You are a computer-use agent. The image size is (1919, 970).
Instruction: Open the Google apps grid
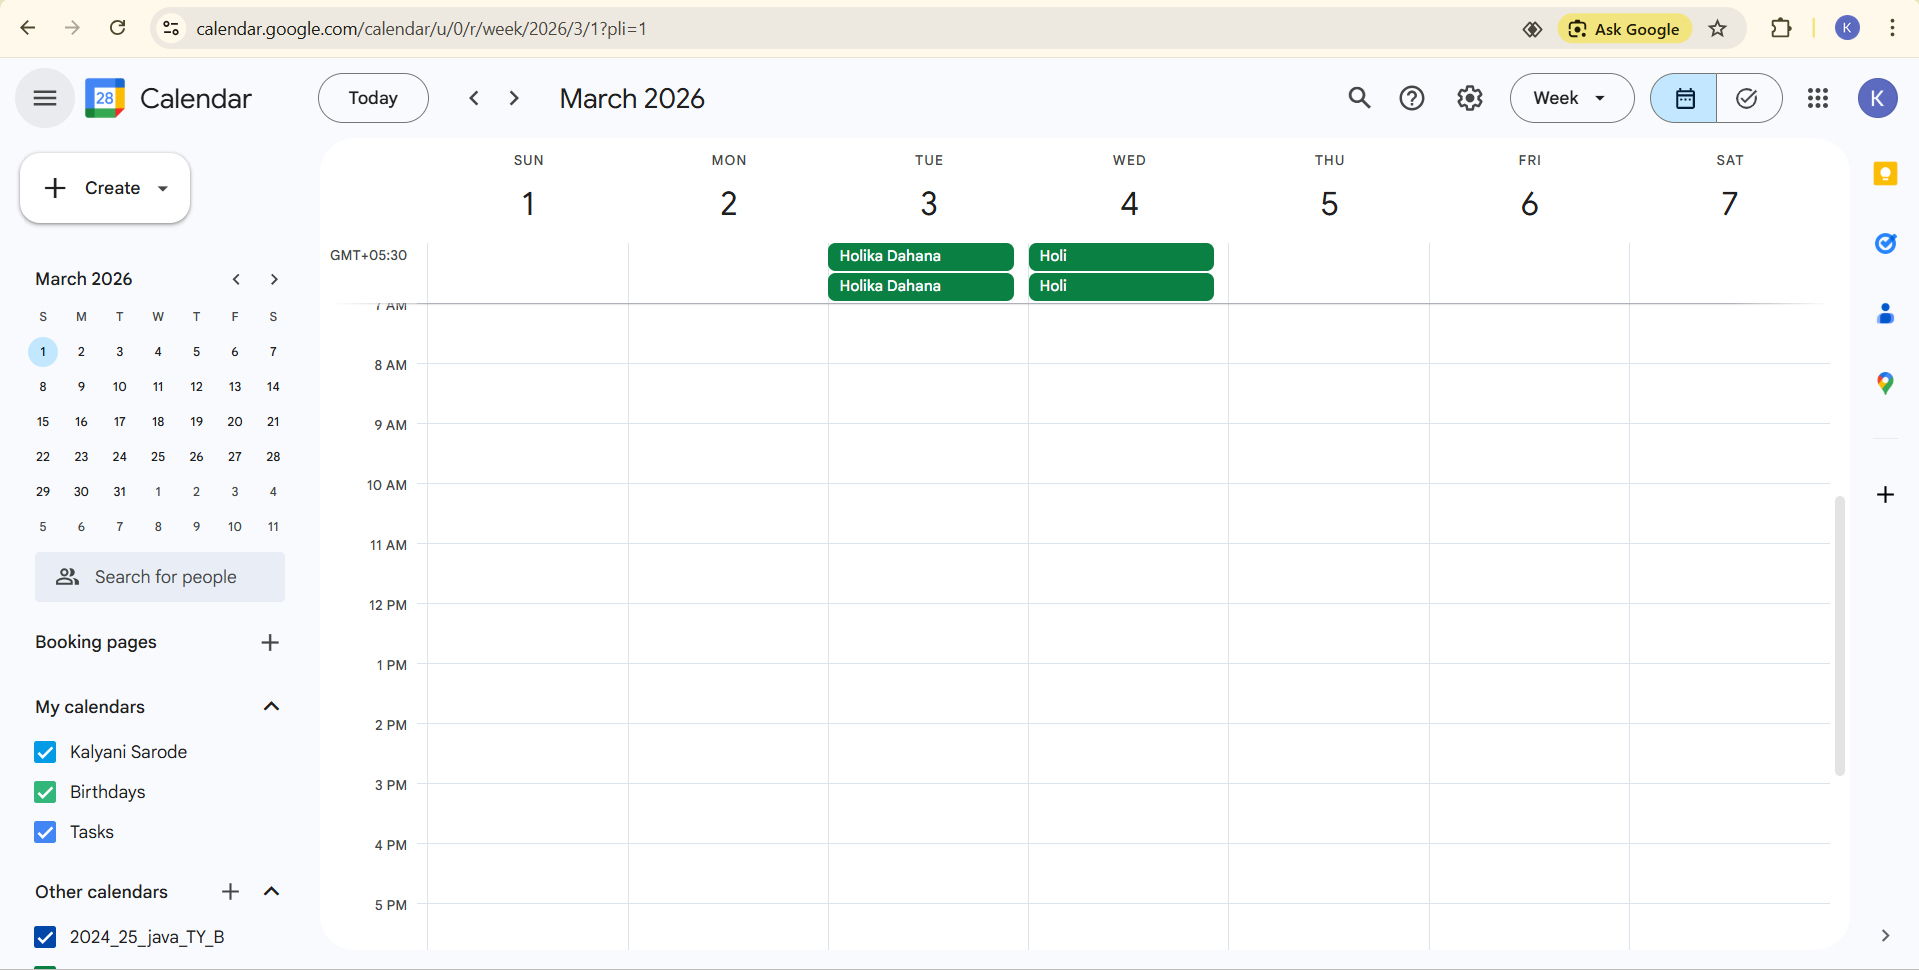tap(1817, 98)
